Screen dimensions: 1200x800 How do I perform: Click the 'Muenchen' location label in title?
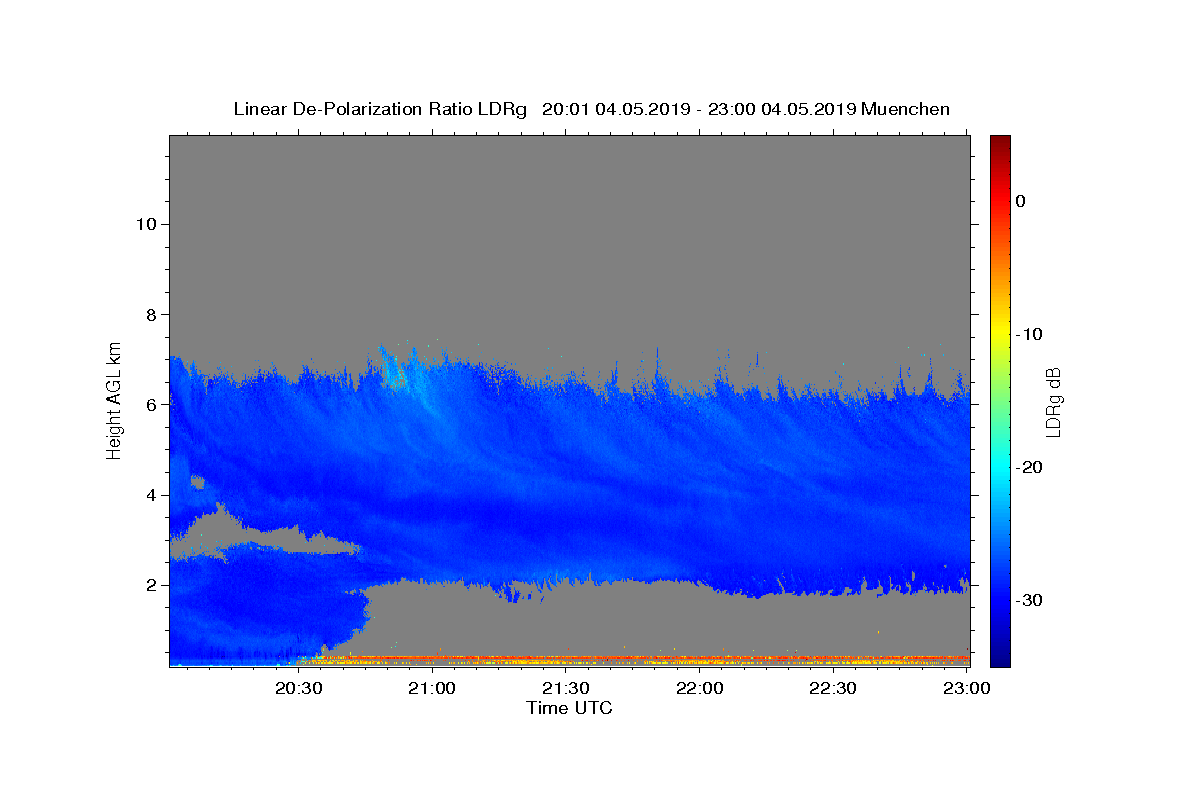pyautogui.click(x=905, y=109)
